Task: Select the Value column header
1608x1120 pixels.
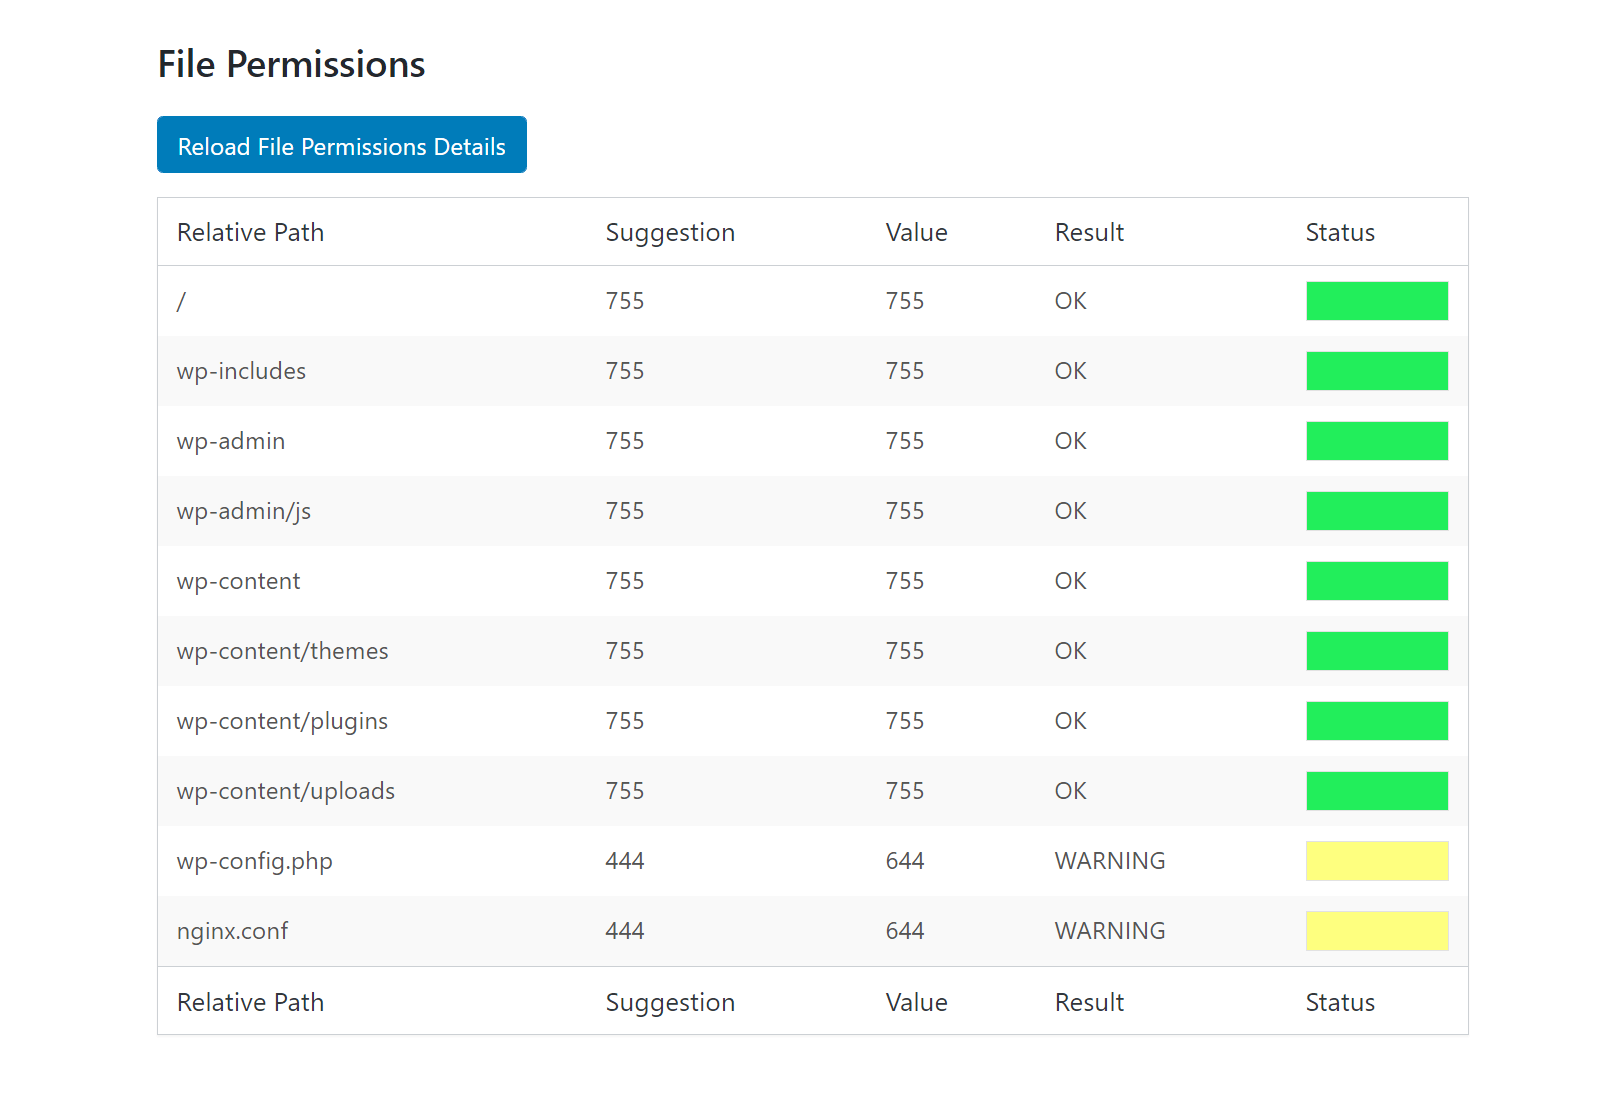Action: tap(915, 232)
